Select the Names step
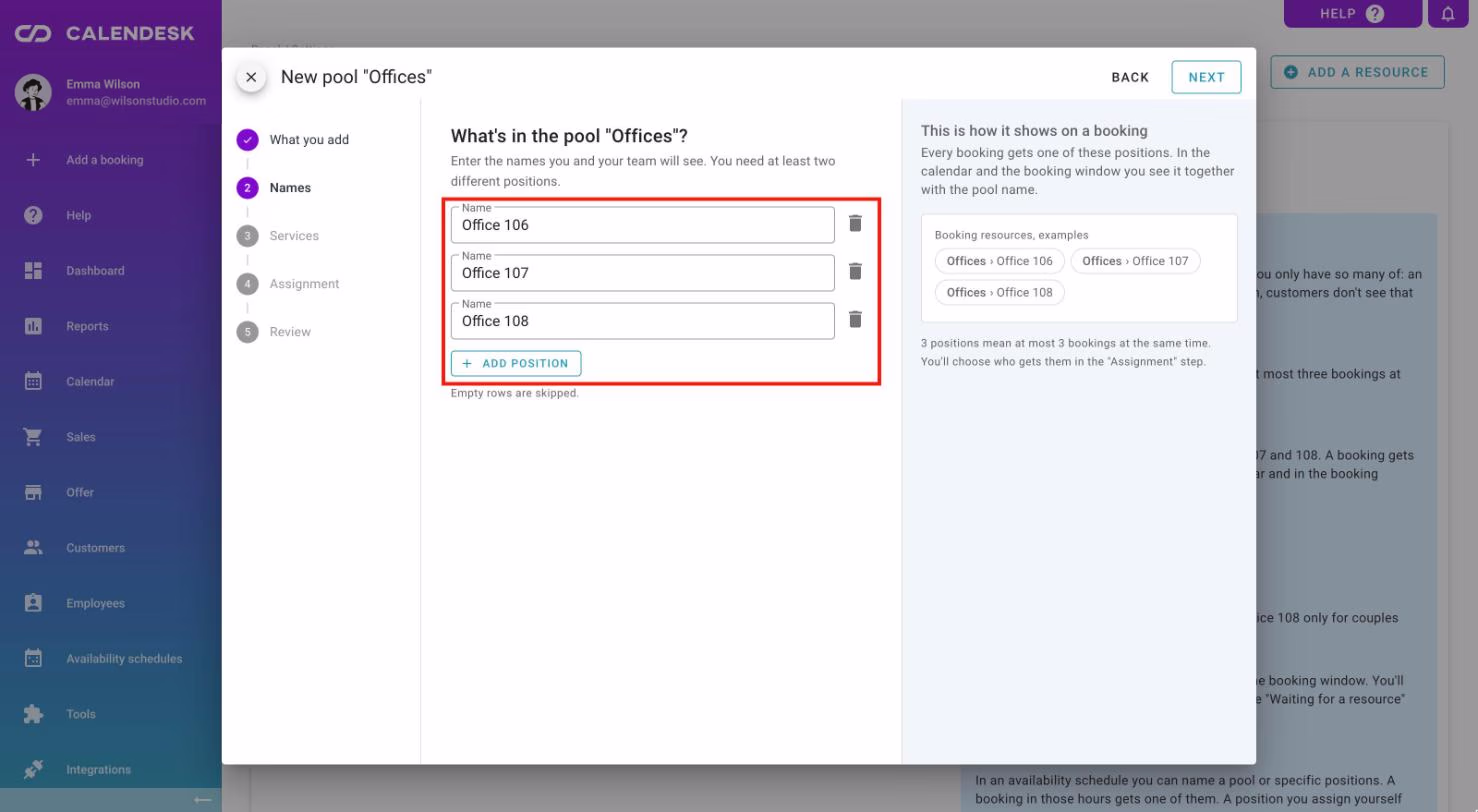The image size is (1478, 812). coord(275,188)
